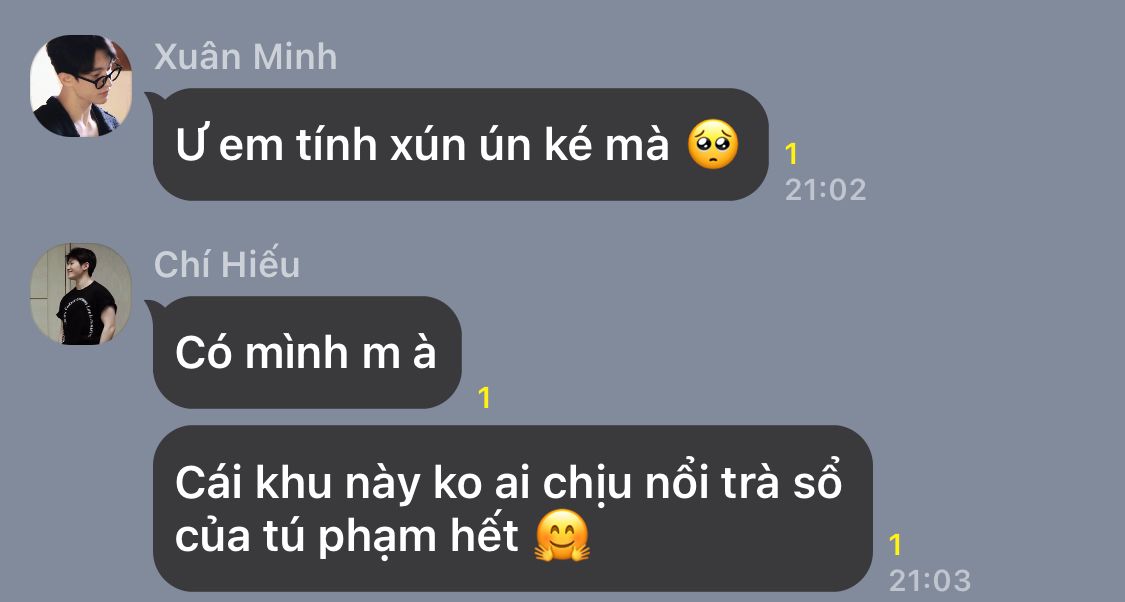Click the 21:02 timestamp
Viewport: 1125px width, 602px height.
(x=825, y=190)
